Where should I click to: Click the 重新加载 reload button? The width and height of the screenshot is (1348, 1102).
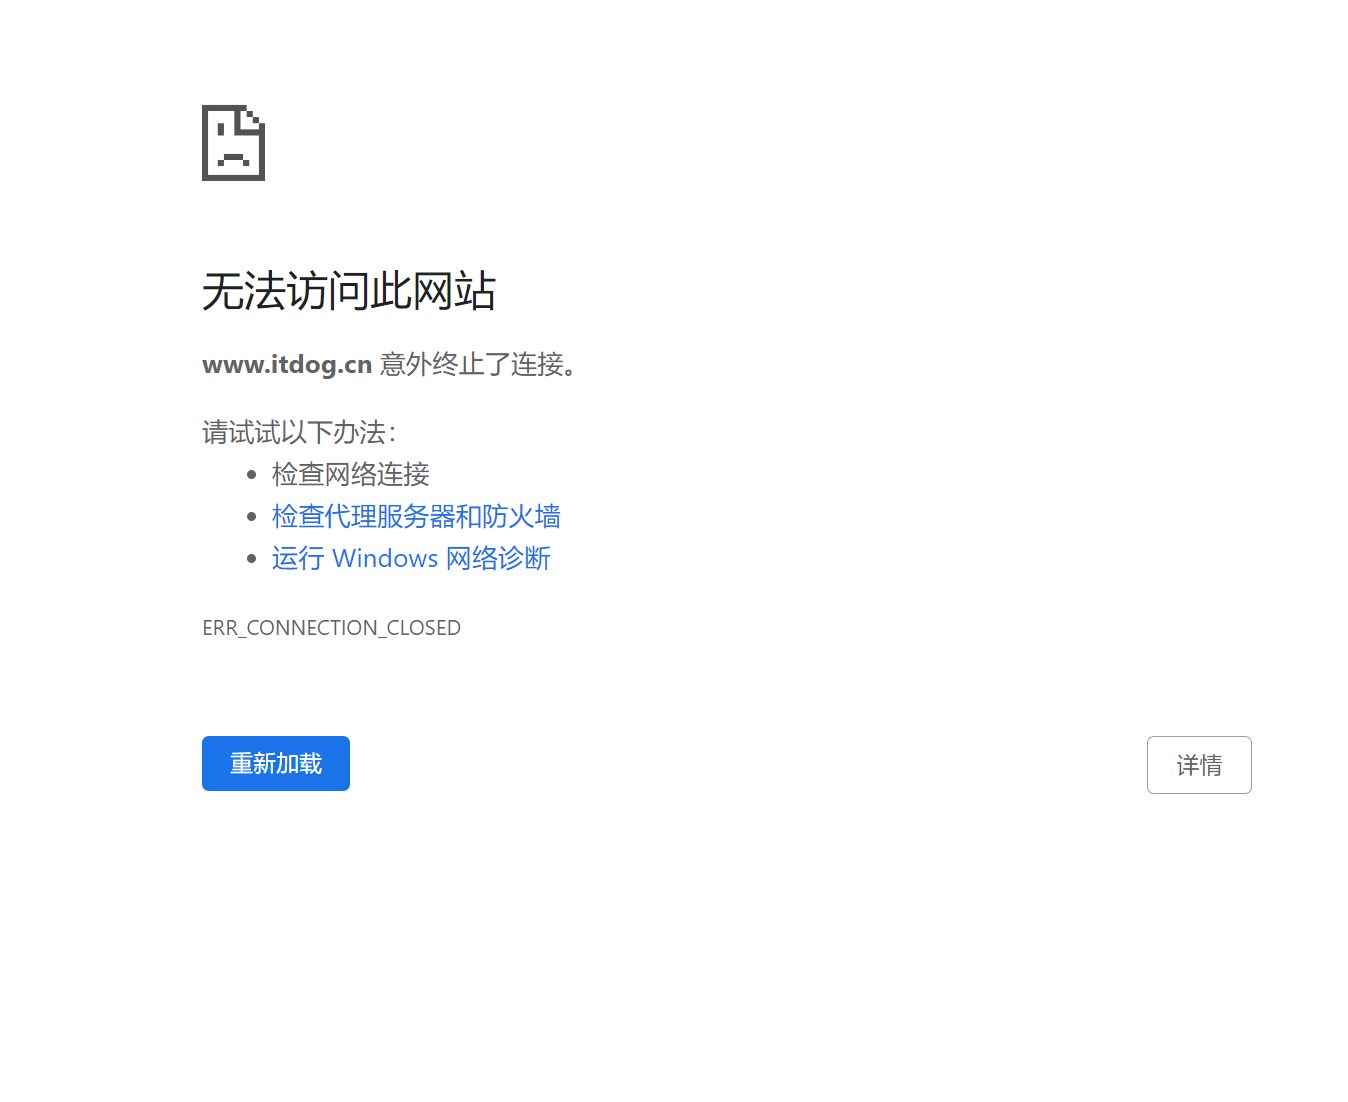pos(276,764)
